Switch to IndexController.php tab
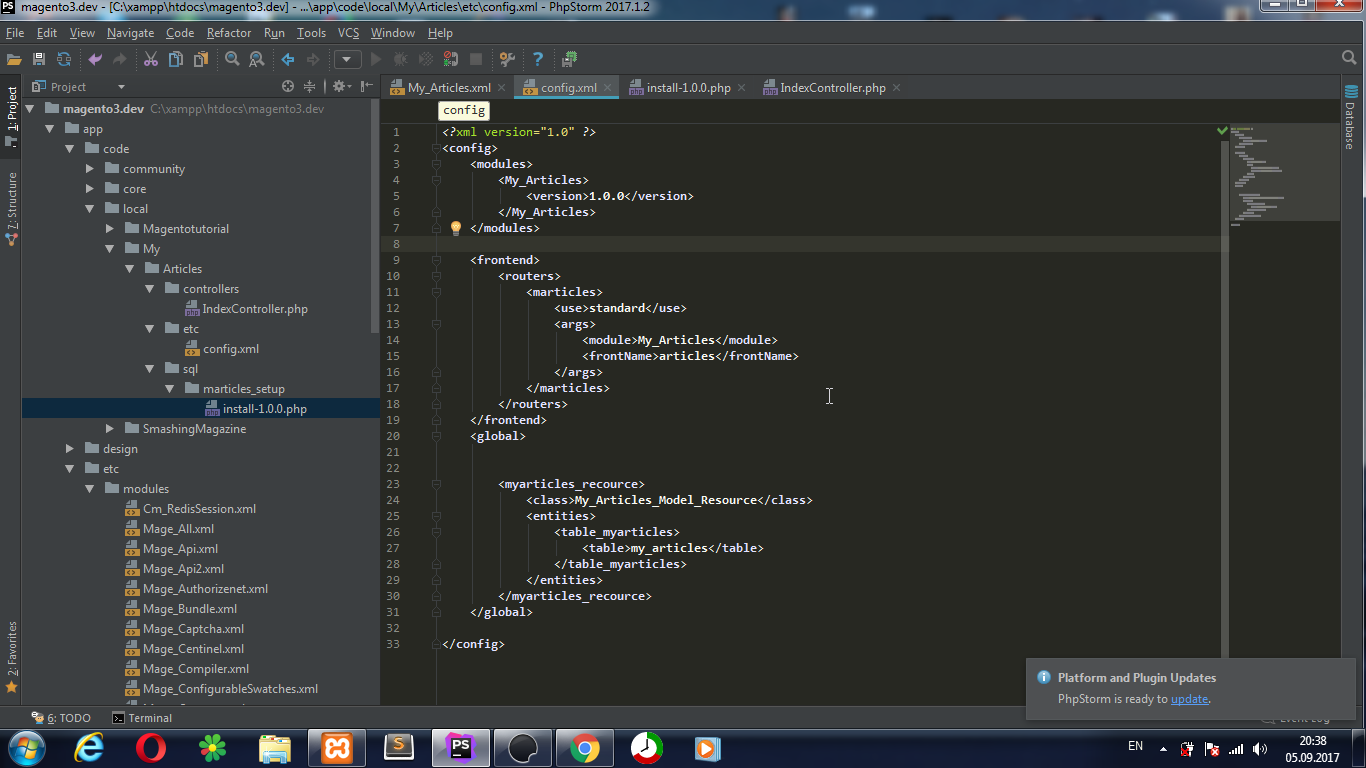The height and width of the screenshot is (768, 1366). point(832,88)
